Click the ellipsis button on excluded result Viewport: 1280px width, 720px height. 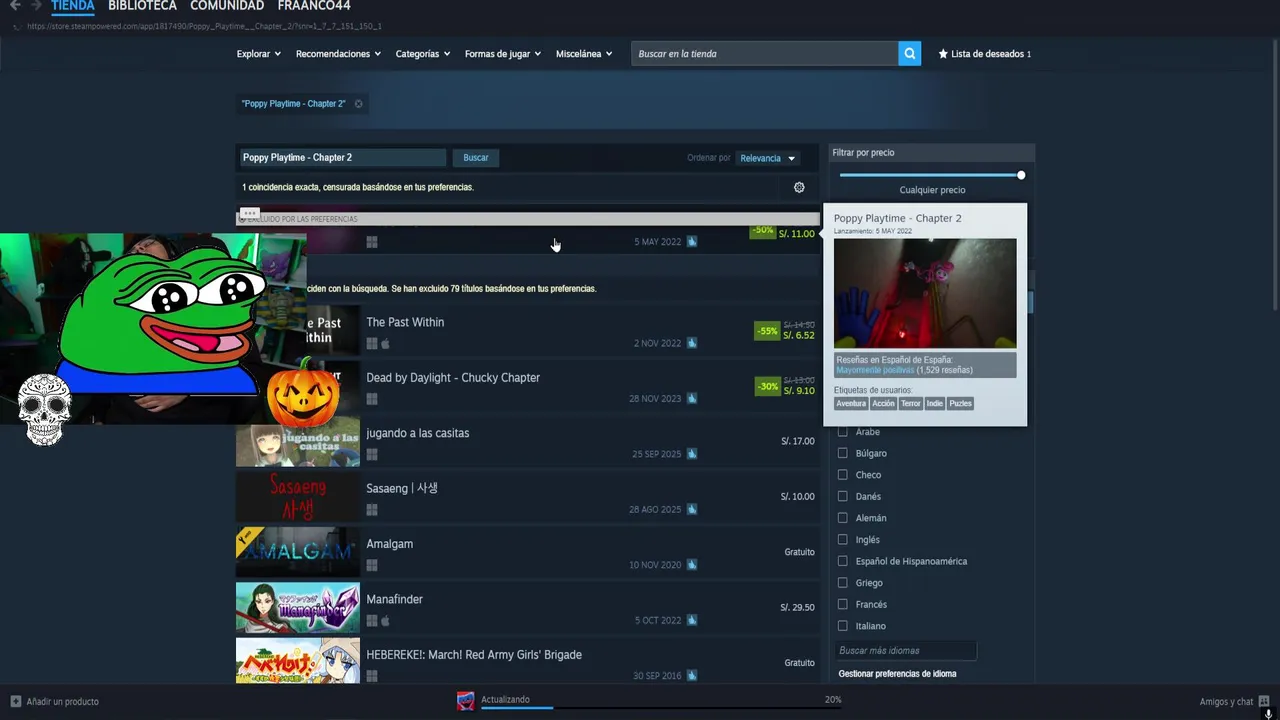click(x=250, y=213)
